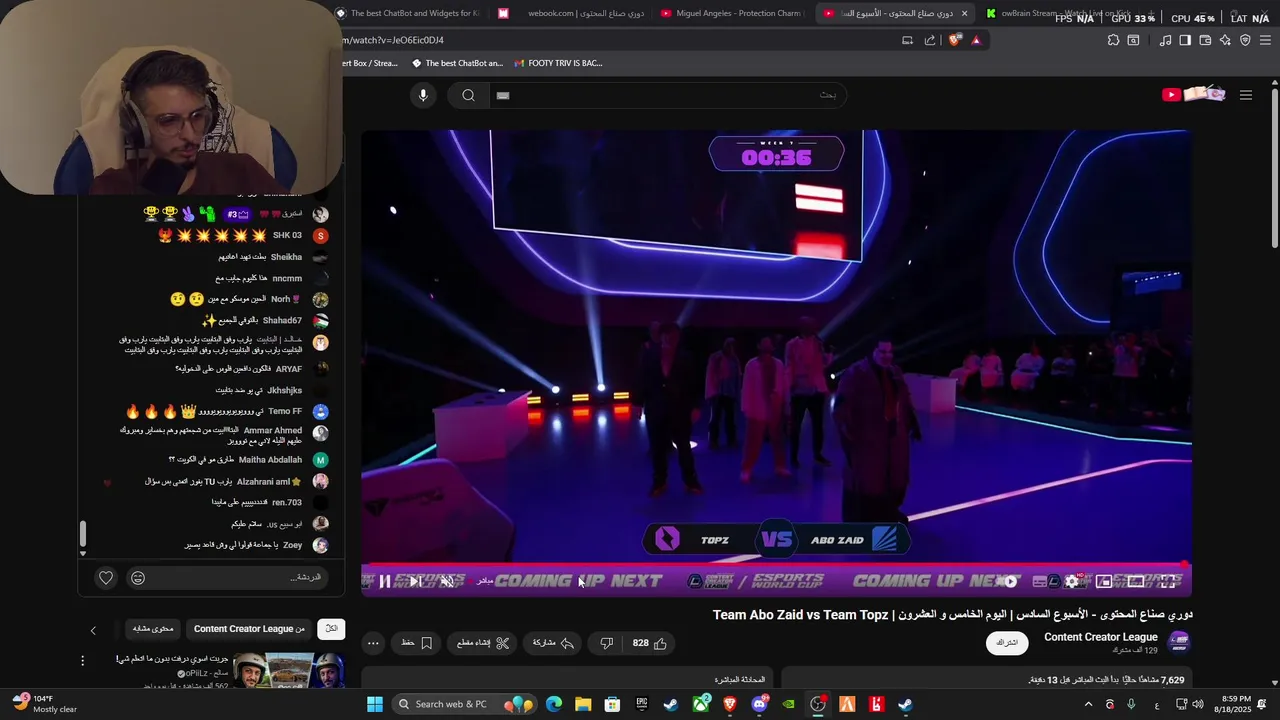
Task: Open options for the oPiiLz recommended video
Action: coord(83,660)
